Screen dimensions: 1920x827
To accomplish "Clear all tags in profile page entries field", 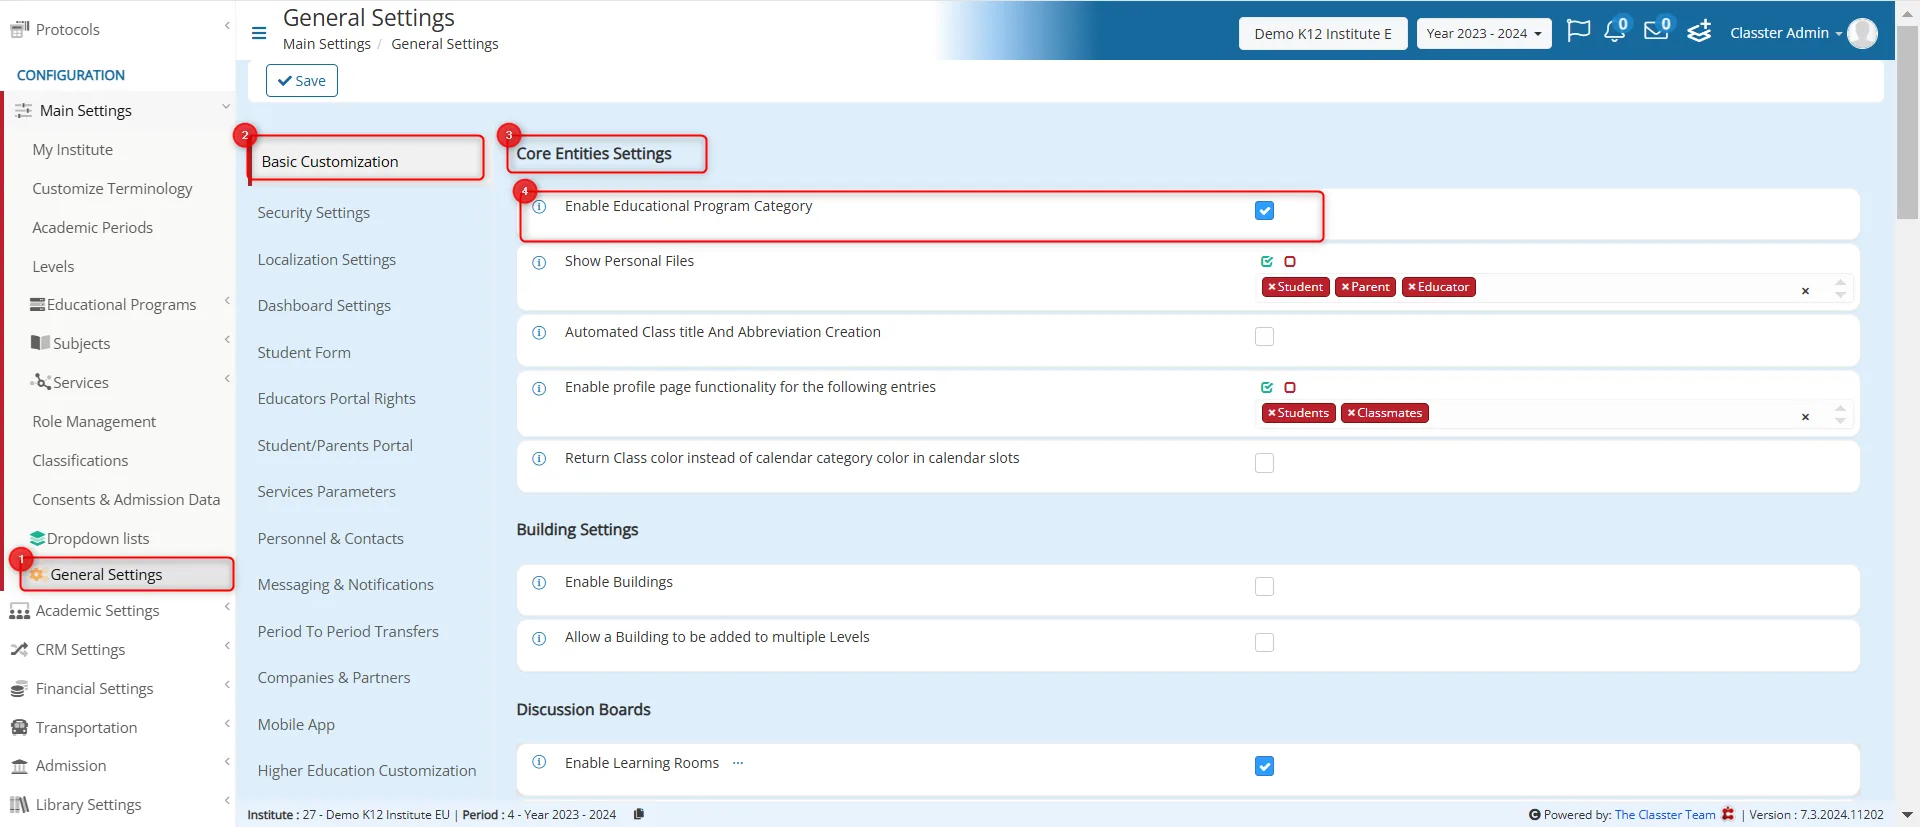I will [x=1805, y=417].
